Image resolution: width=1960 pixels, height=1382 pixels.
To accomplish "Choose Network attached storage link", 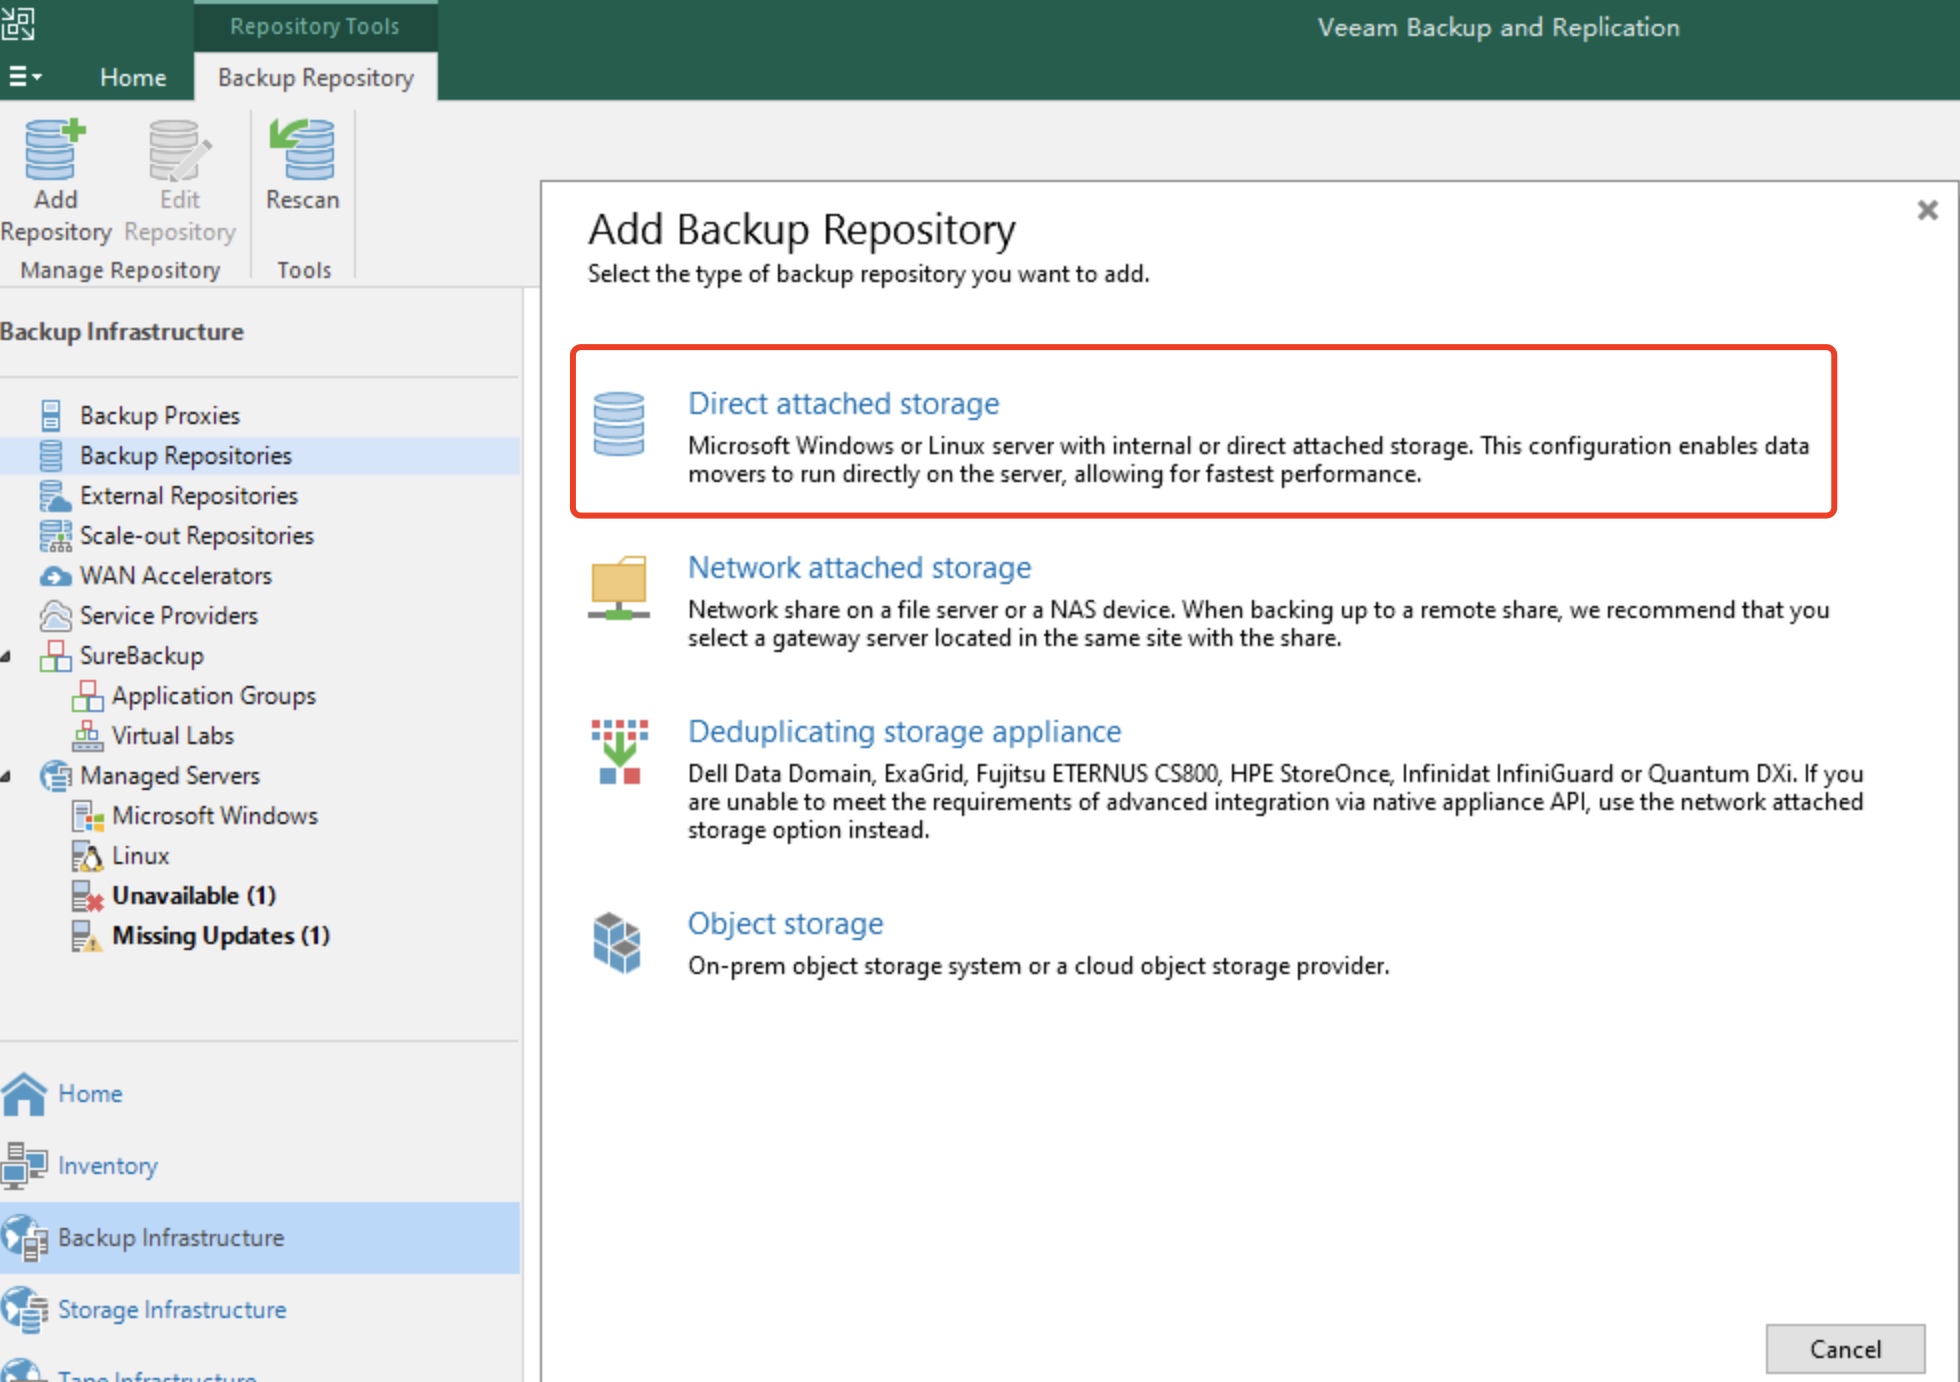I will [x=859, y=567].
